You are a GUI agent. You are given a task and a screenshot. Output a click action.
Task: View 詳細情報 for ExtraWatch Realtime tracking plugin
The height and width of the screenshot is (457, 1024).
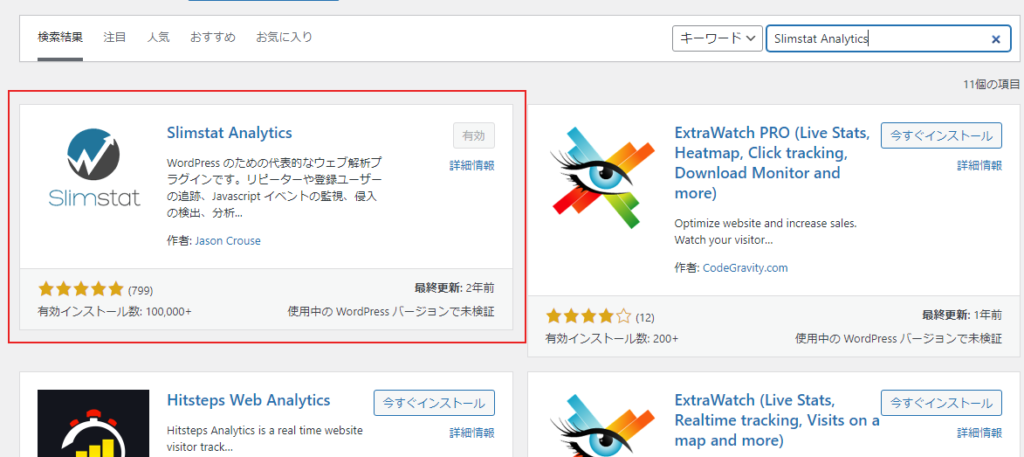tap(980, 433)
